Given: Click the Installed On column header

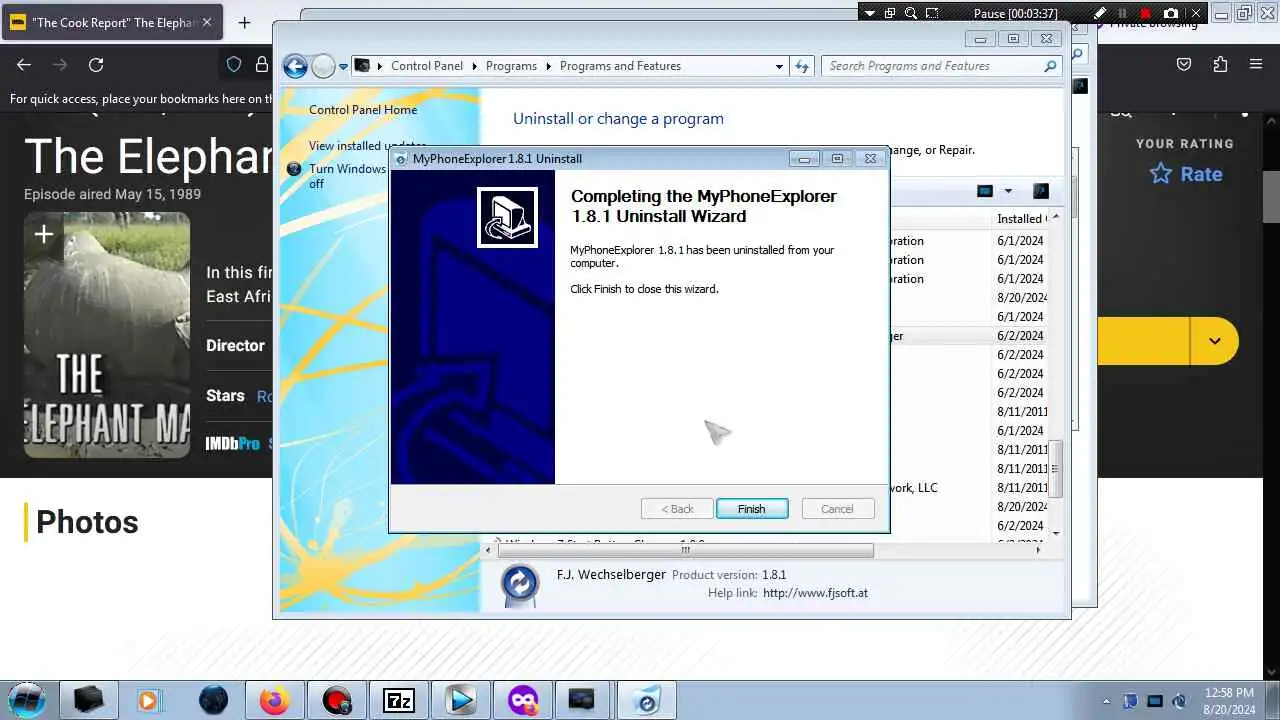Looking at the screenshot, I should point(1020,218).
